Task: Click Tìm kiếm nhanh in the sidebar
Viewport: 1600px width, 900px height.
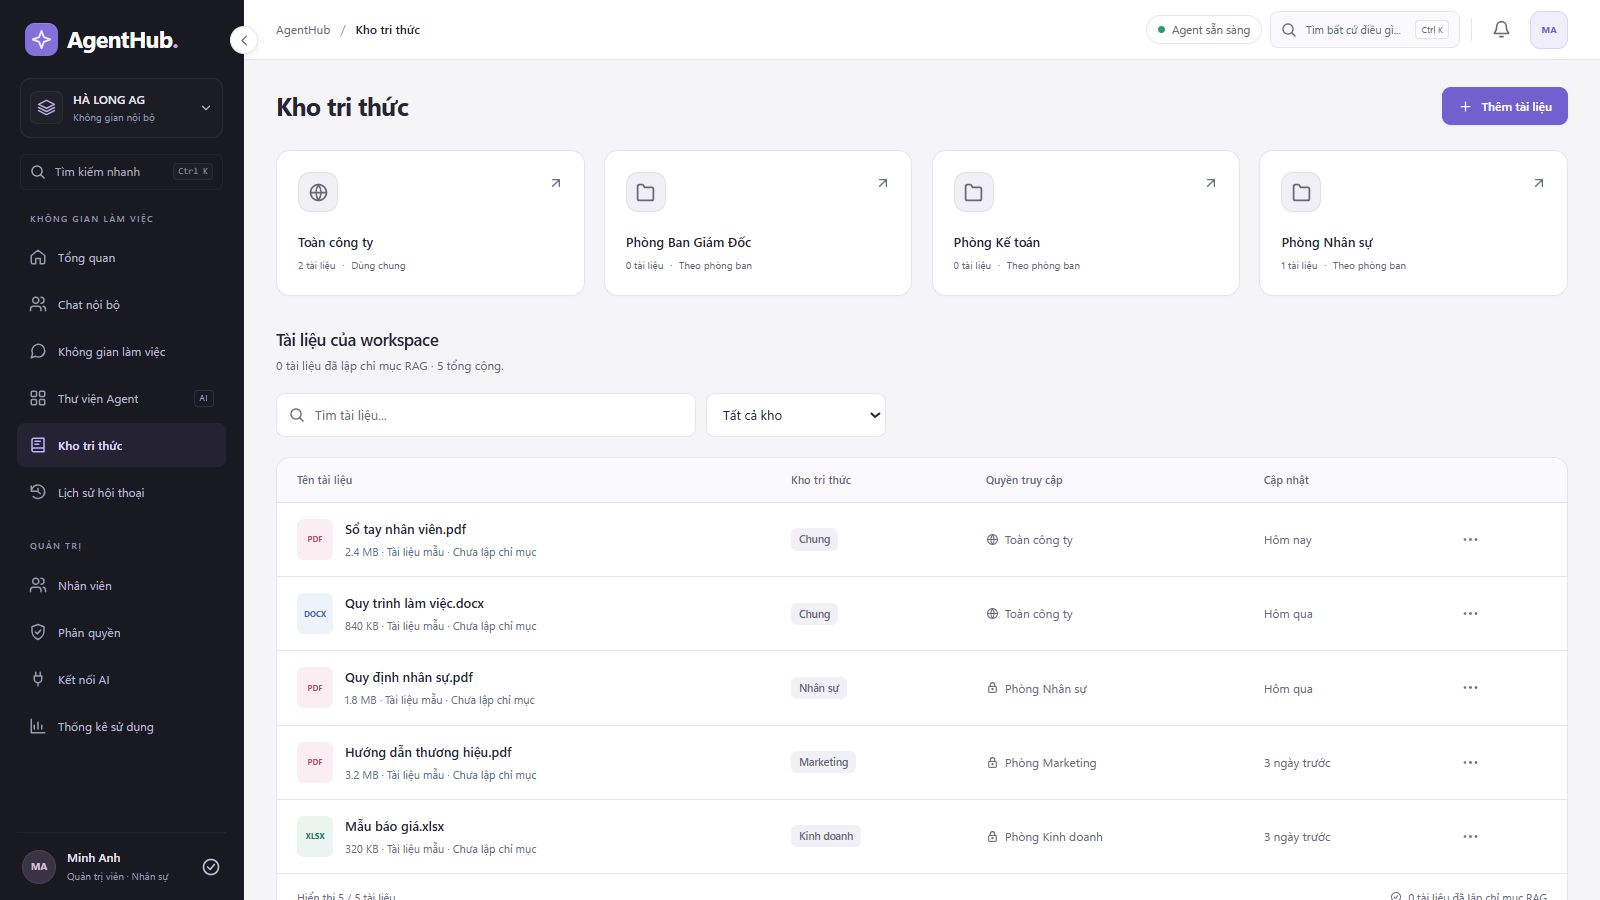Action: click(121, 172)
